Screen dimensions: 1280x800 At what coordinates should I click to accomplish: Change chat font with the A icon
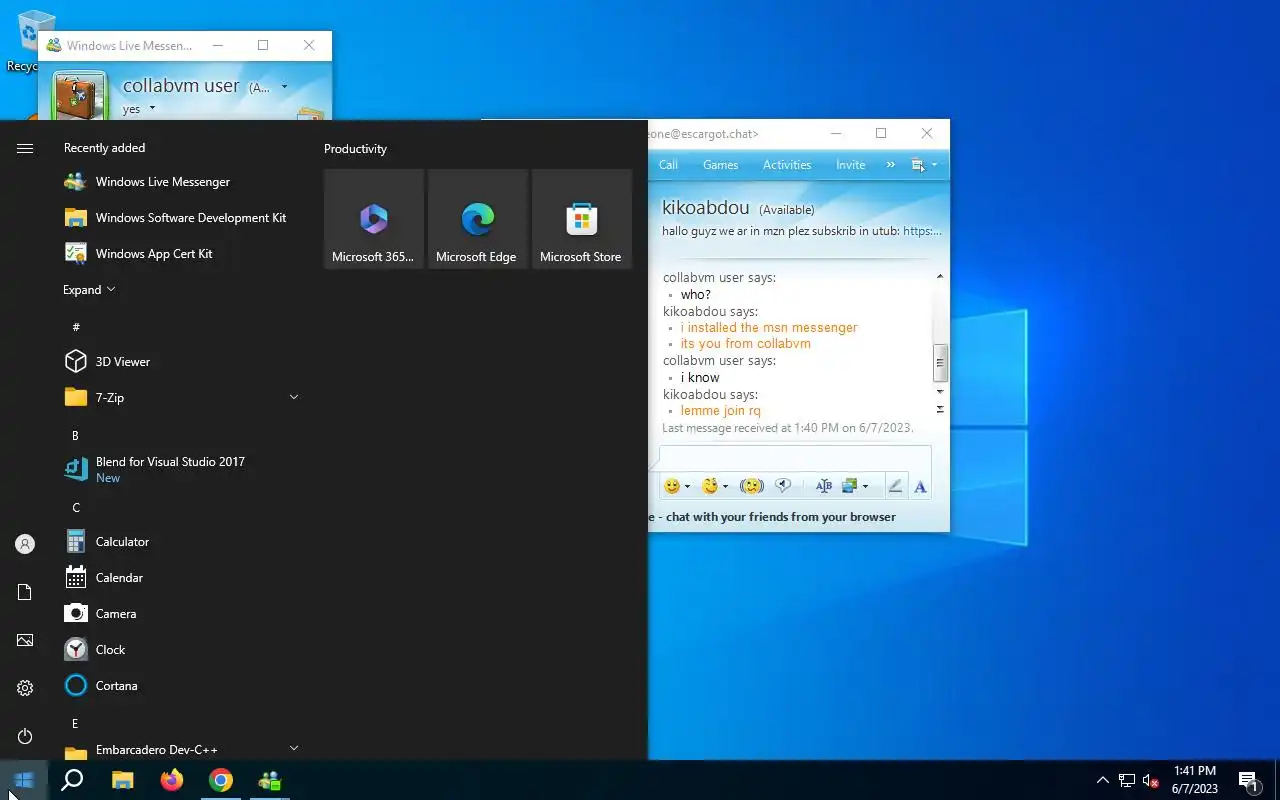coord(920,487)
